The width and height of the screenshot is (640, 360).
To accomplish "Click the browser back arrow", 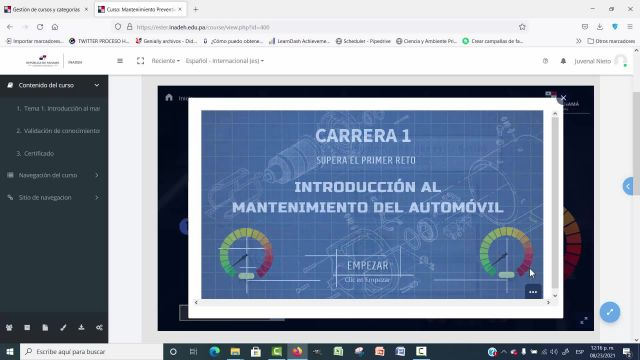I will [x=10, y=27].
